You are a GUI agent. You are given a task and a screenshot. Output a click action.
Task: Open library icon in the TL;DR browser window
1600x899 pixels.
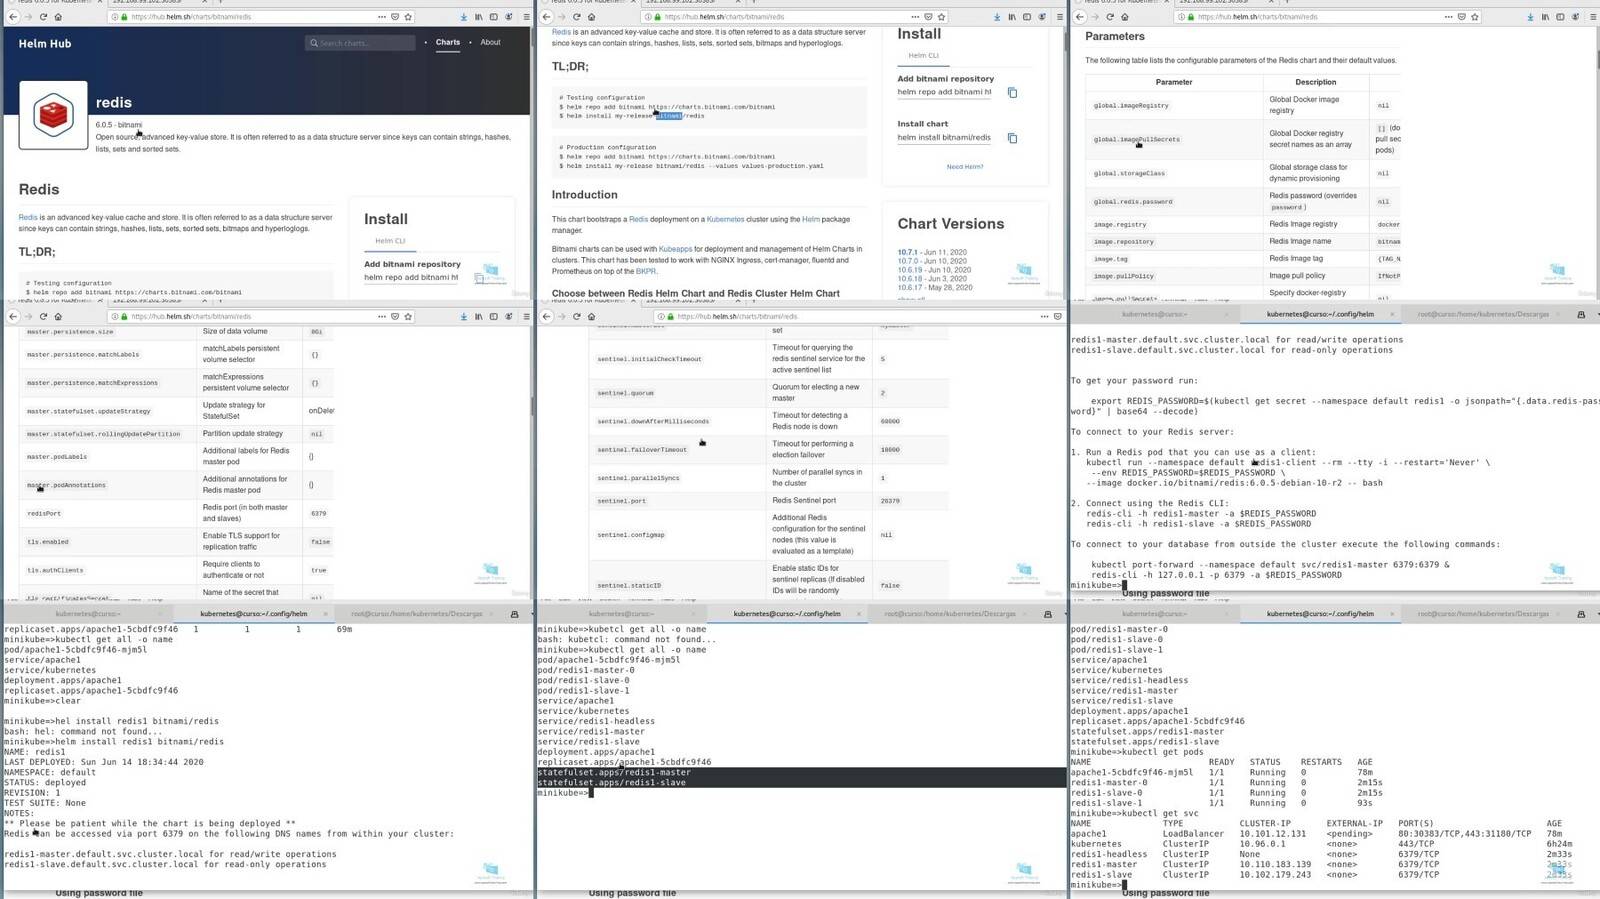tap(1011, 17)
